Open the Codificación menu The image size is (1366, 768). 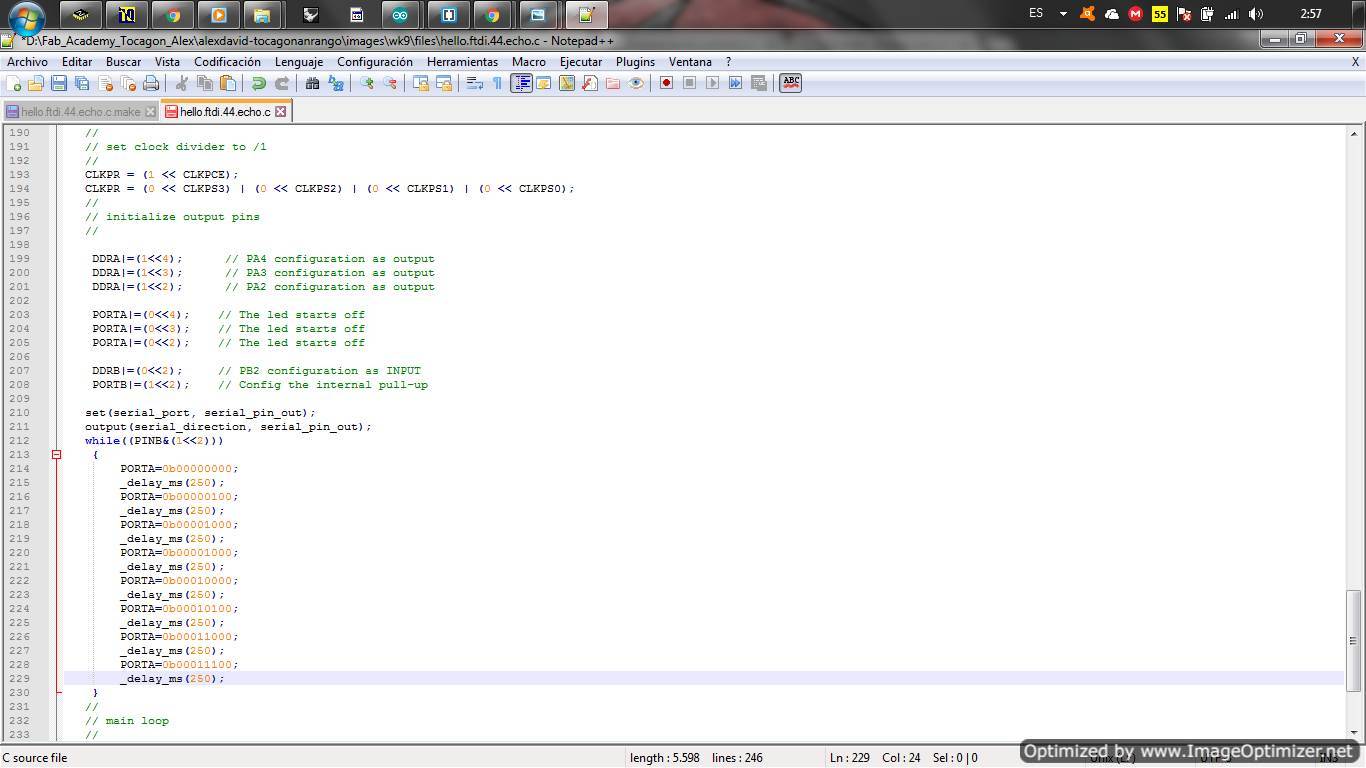tap(227, 62)
